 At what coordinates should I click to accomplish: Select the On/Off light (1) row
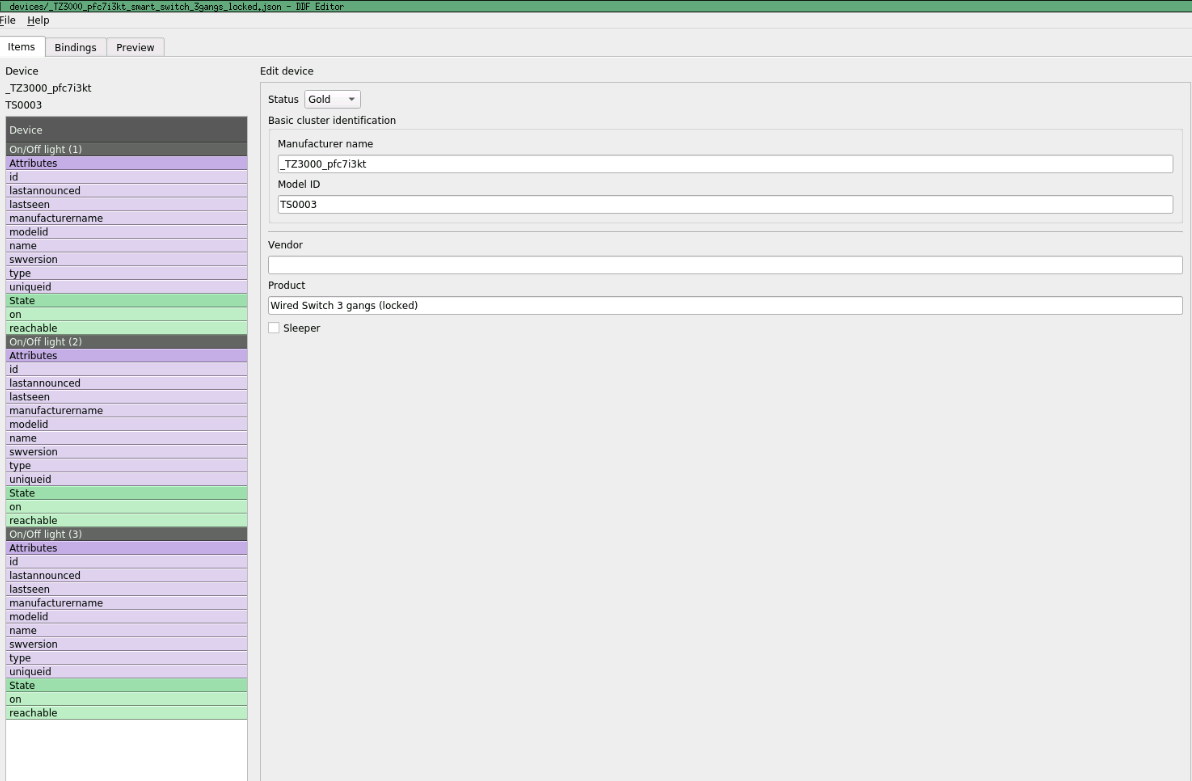point(126,150)
